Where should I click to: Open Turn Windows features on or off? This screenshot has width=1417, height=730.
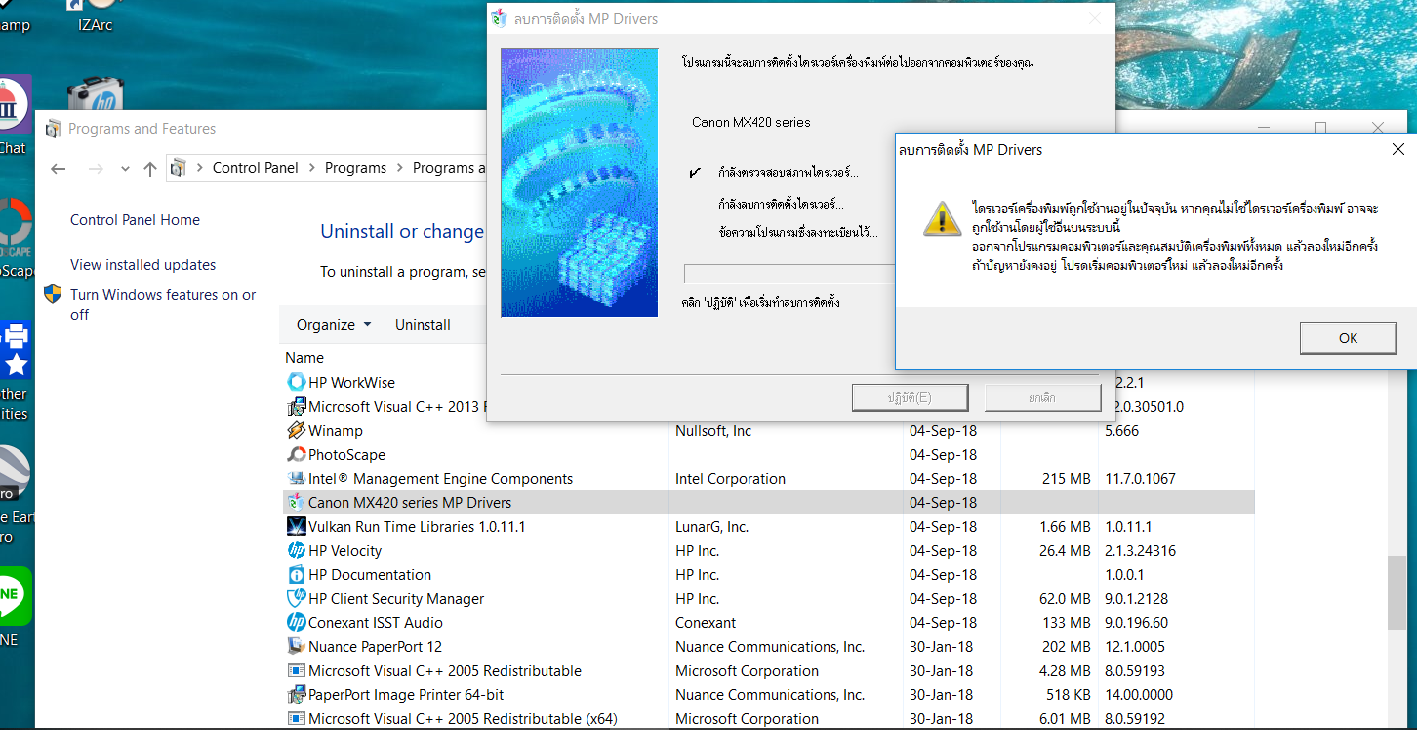tap(163, 304)
